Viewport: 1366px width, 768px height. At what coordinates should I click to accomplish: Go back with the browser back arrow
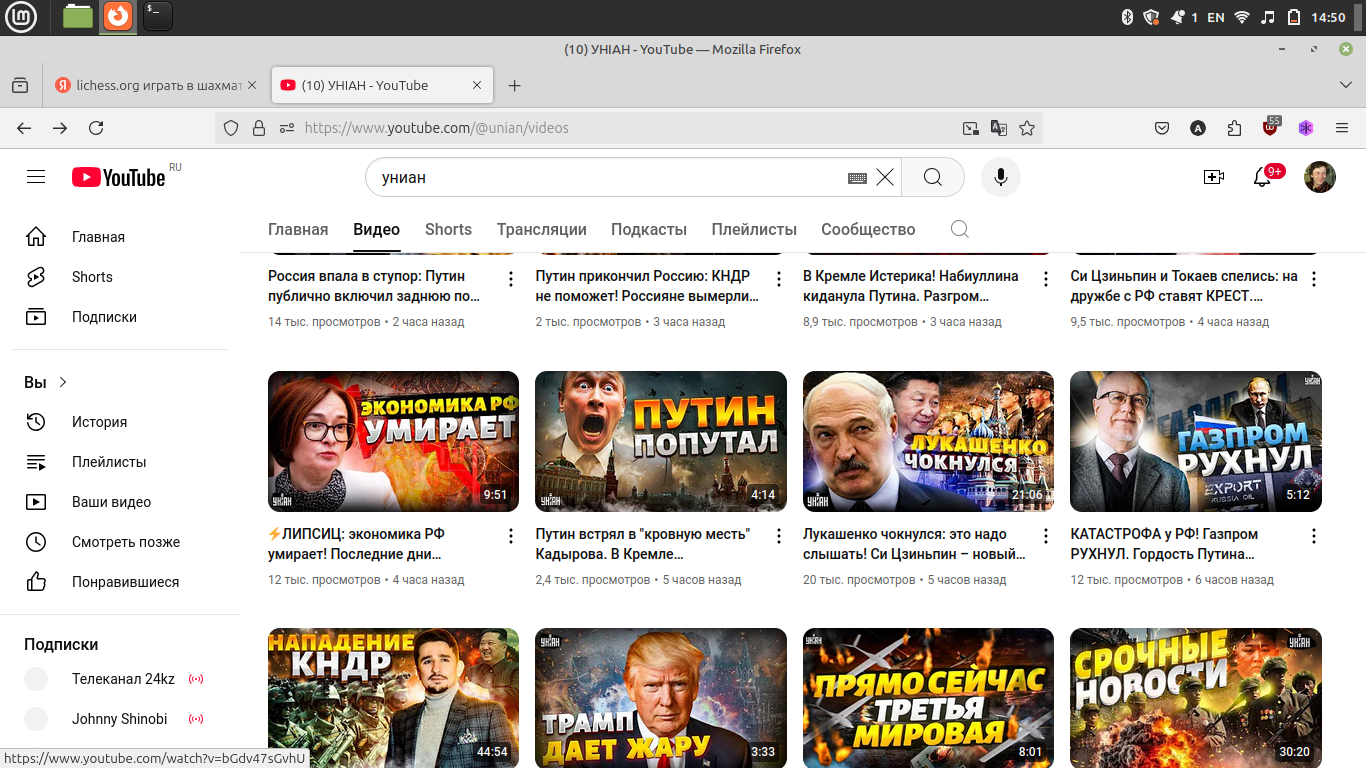[x=24, y=128]
